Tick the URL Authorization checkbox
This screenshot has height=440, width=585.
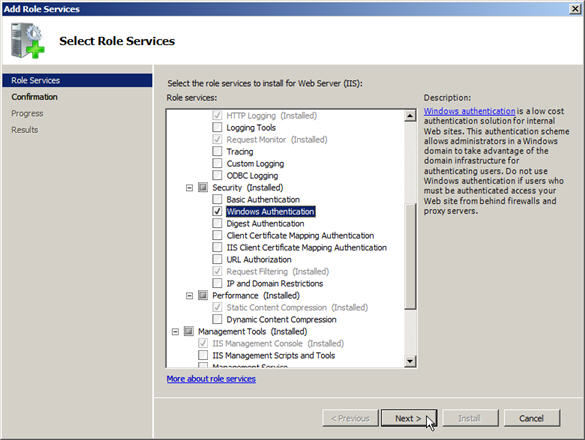217,259
